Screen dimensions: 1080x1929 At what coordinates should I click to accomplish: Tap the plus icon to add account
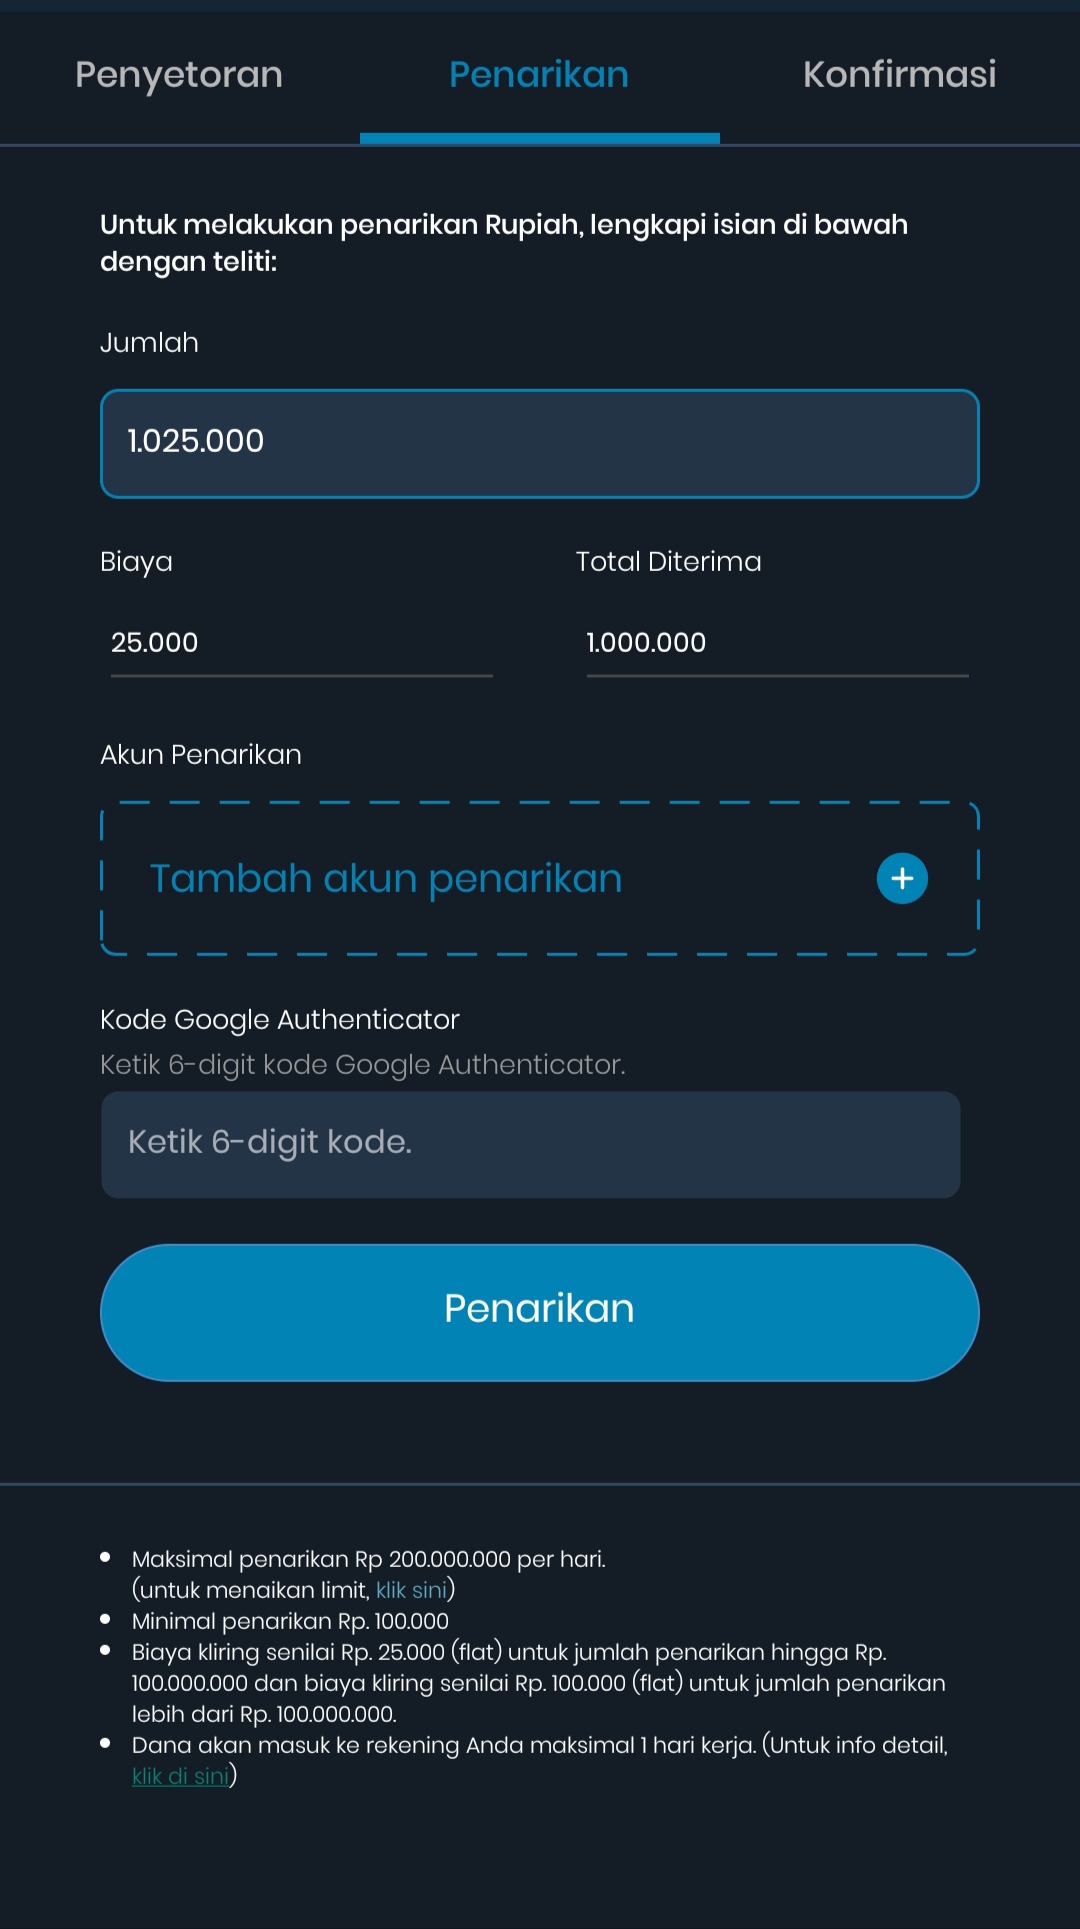click(x=902, y=878)
